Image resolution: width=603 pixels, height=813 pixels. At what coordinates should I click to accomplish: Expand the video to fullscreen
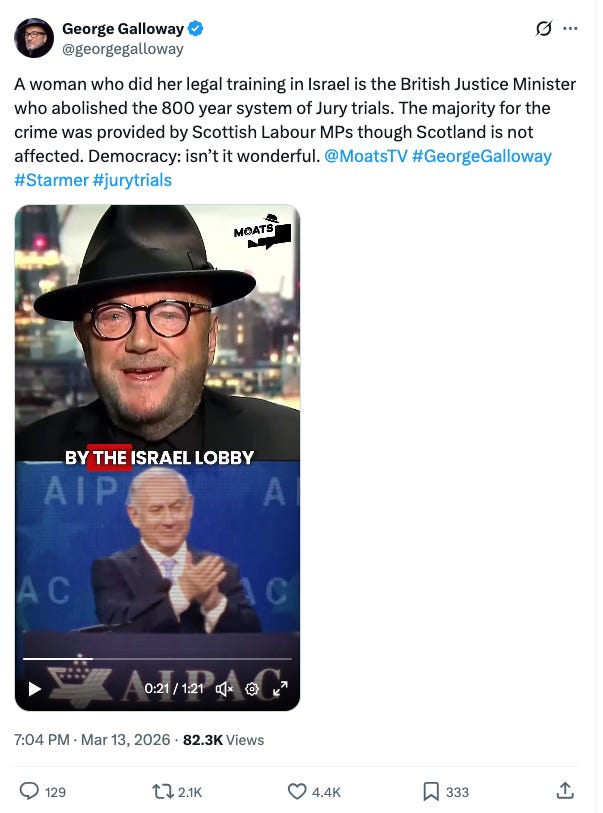tap(280, 689)
